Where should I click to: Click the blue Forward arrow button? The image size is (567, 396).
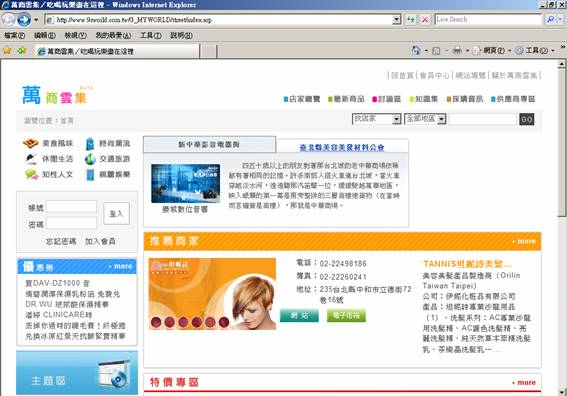point(24,20)
